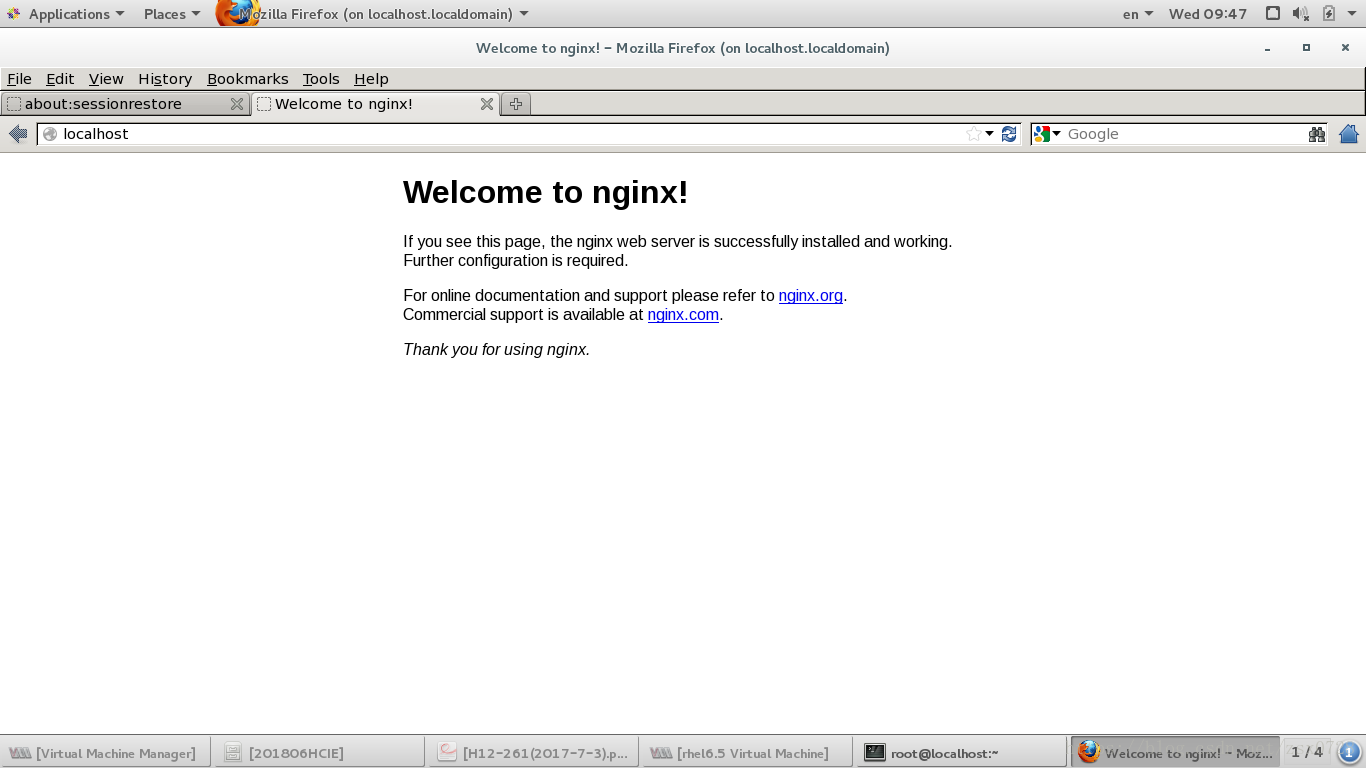Select the Welcome to nginx! tab
Screen dimensions: 1366x768
(375, 104)
